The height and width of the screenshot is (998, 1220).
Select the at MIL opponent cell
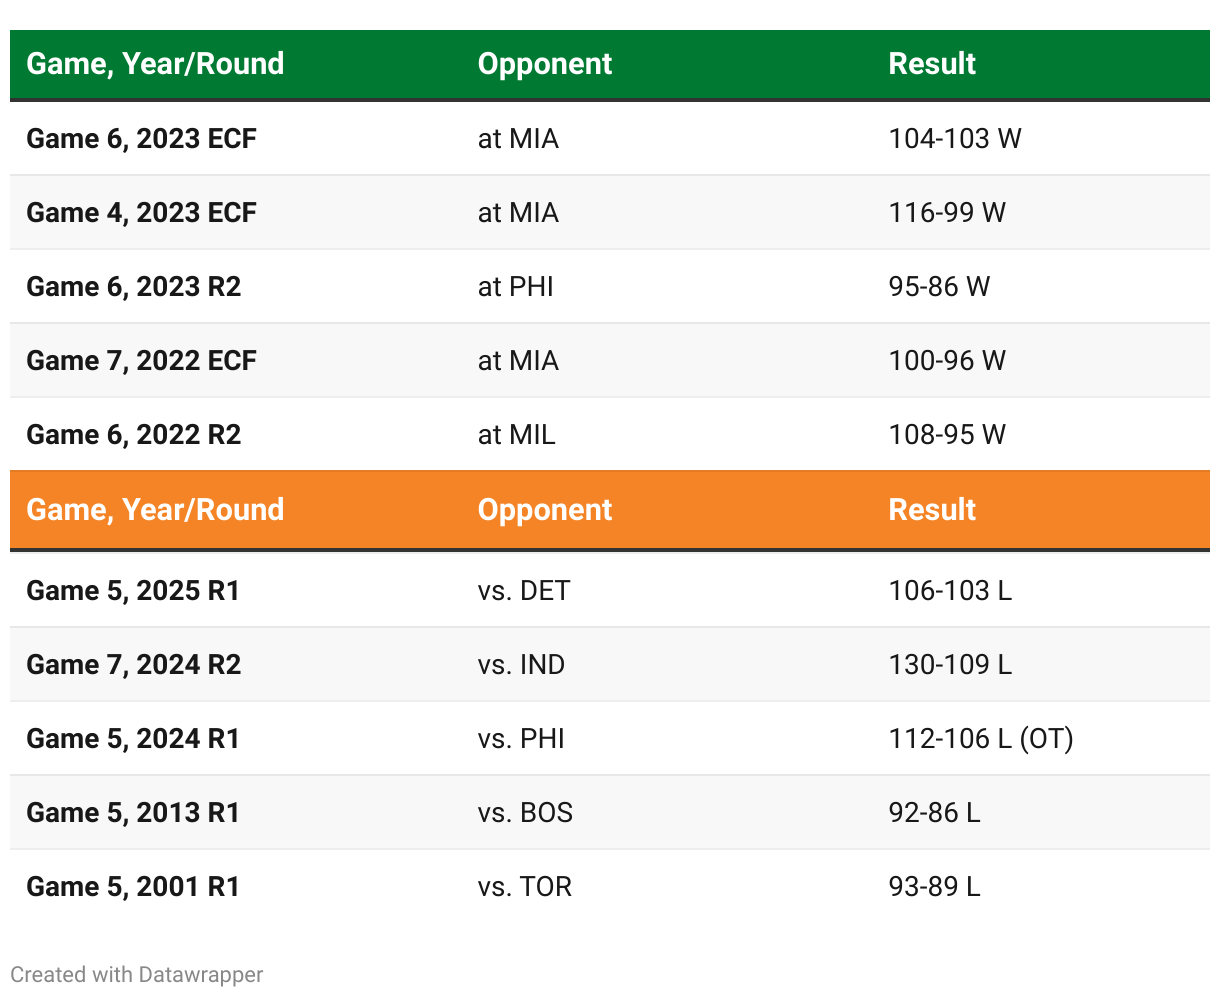click(517, 435)
